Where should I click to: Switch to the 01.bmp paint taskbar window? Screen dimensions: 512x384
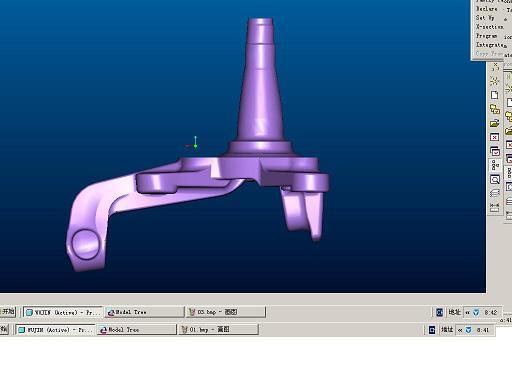pos(218,329)
